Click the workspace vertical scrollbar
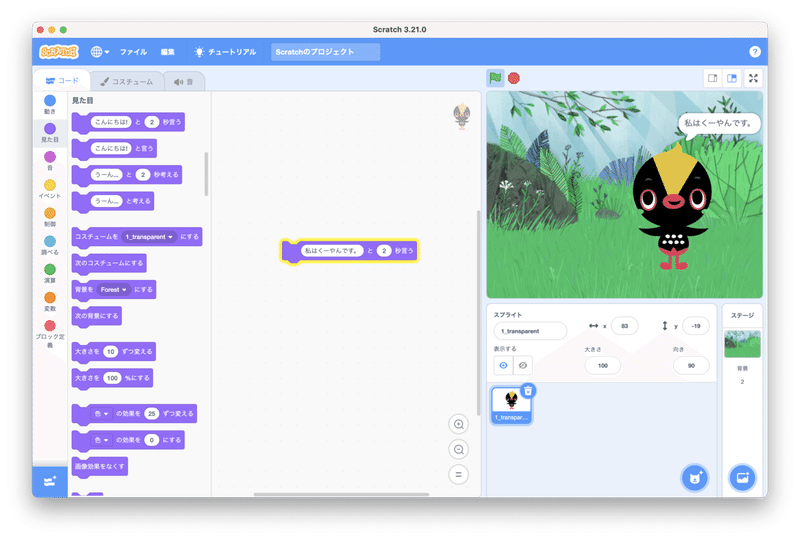This screenshot has width=800, height=540. pos(478,313)
